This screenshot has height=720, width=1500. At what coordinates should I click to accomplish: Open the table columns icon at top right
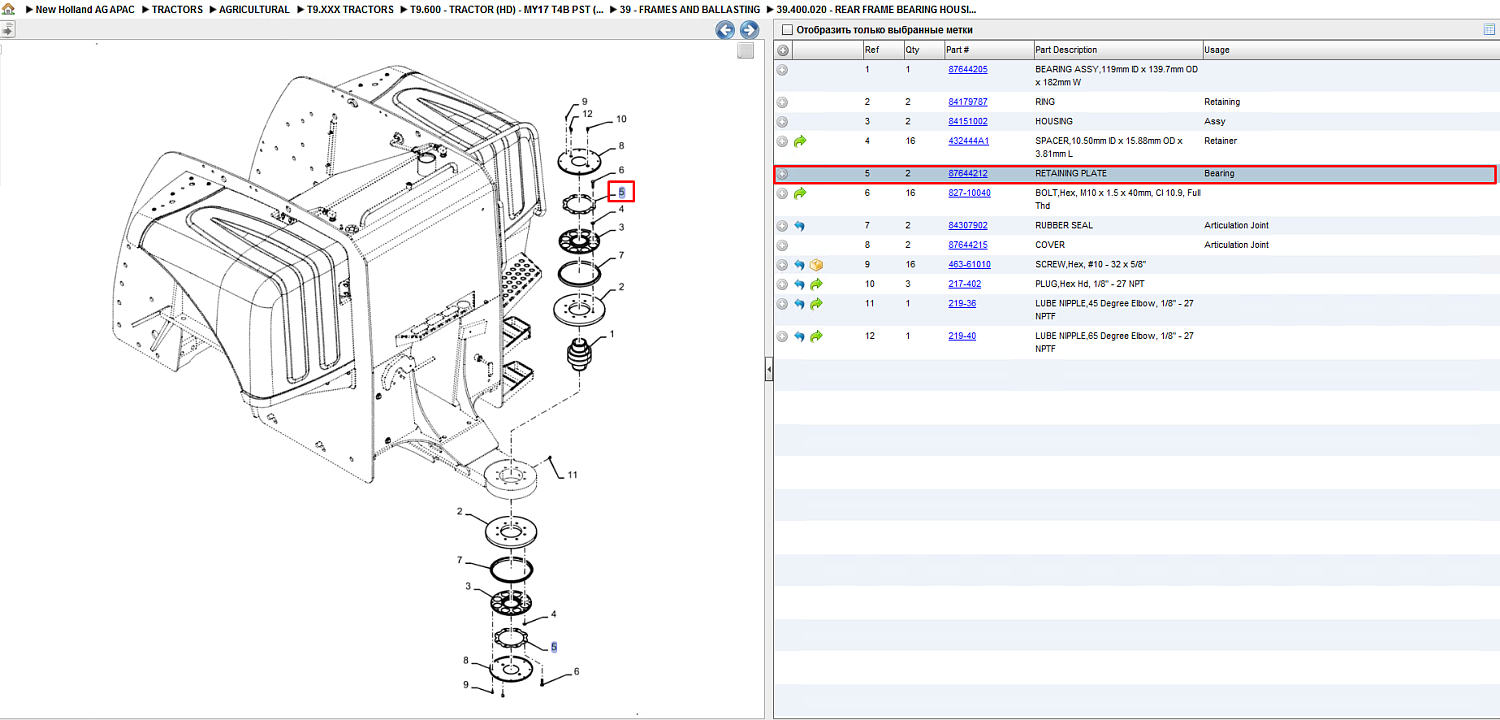coord(1489,30)
